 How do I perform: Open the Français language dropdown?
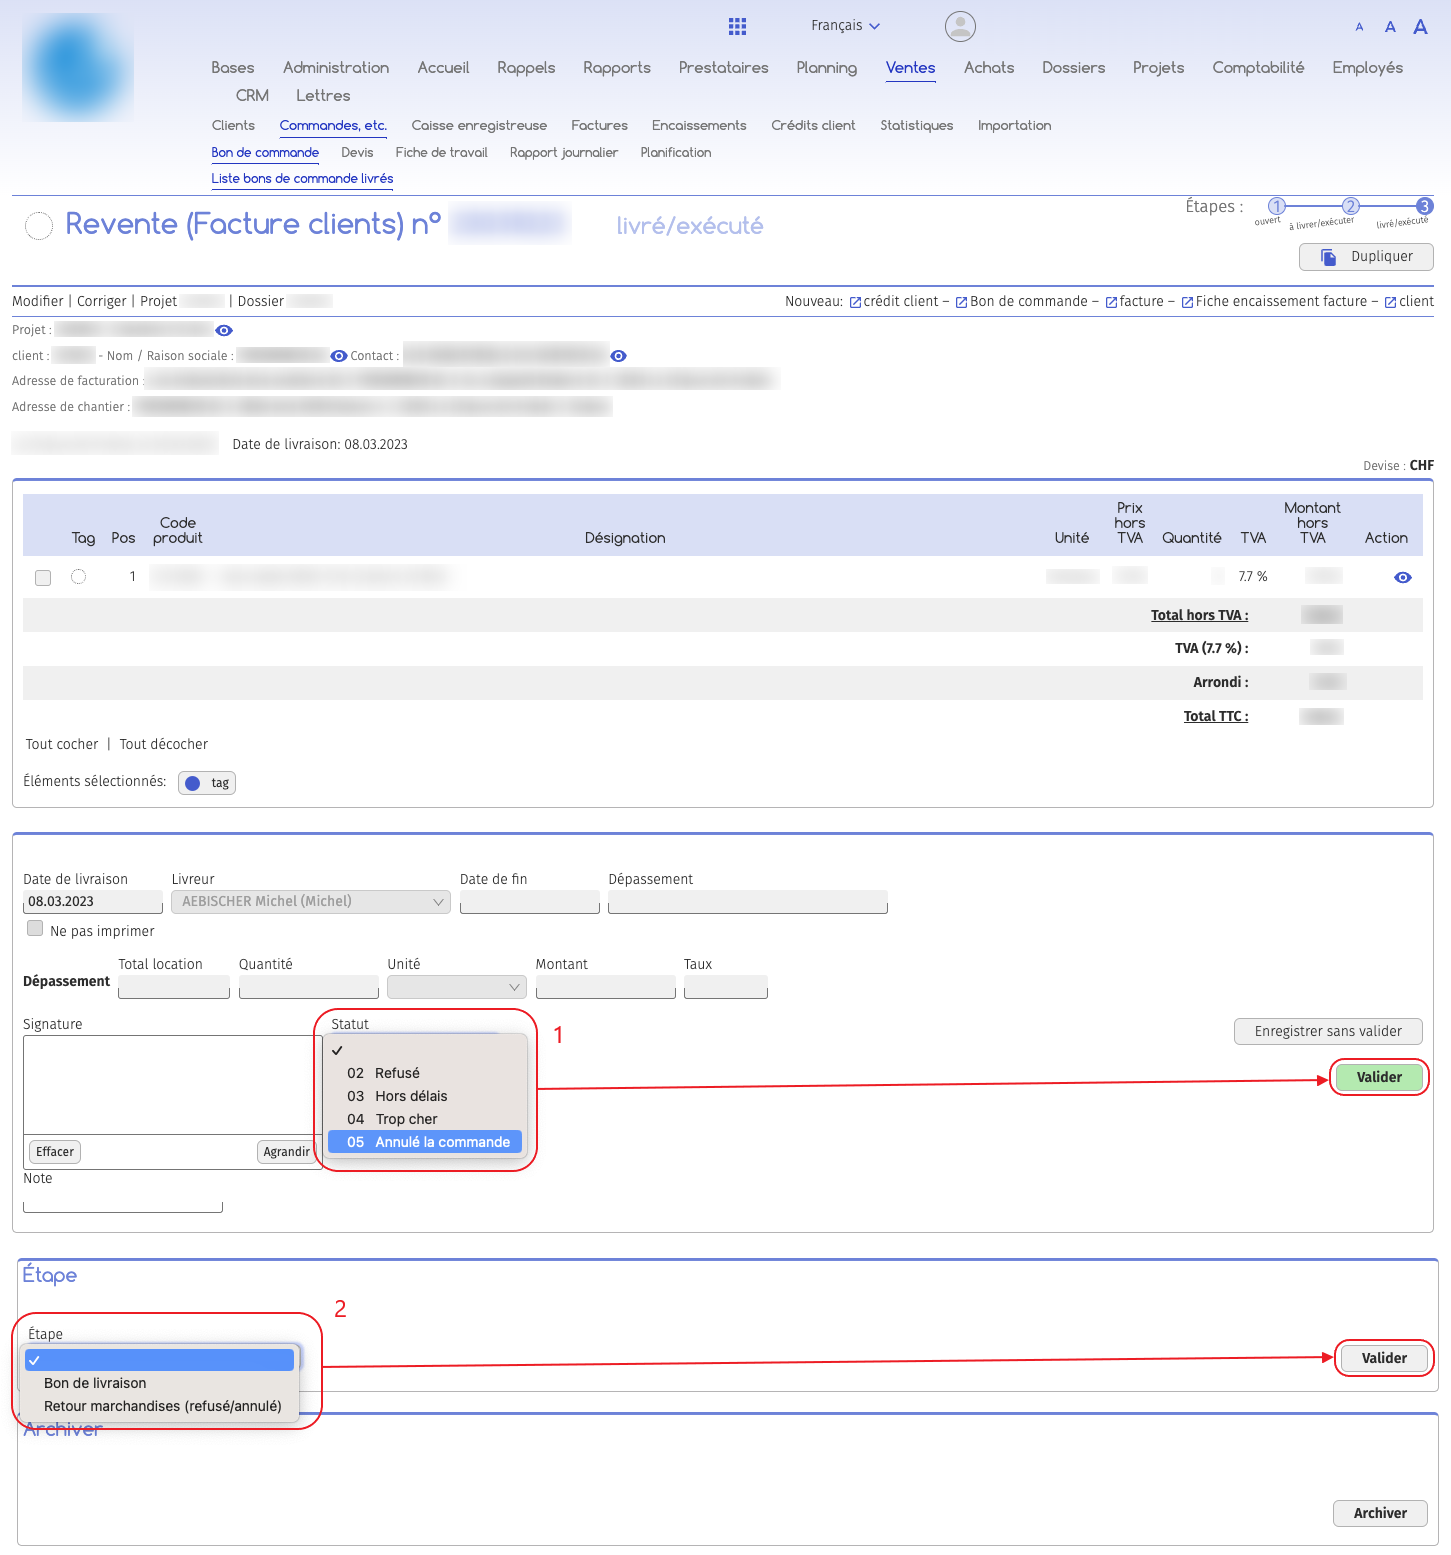845,26
